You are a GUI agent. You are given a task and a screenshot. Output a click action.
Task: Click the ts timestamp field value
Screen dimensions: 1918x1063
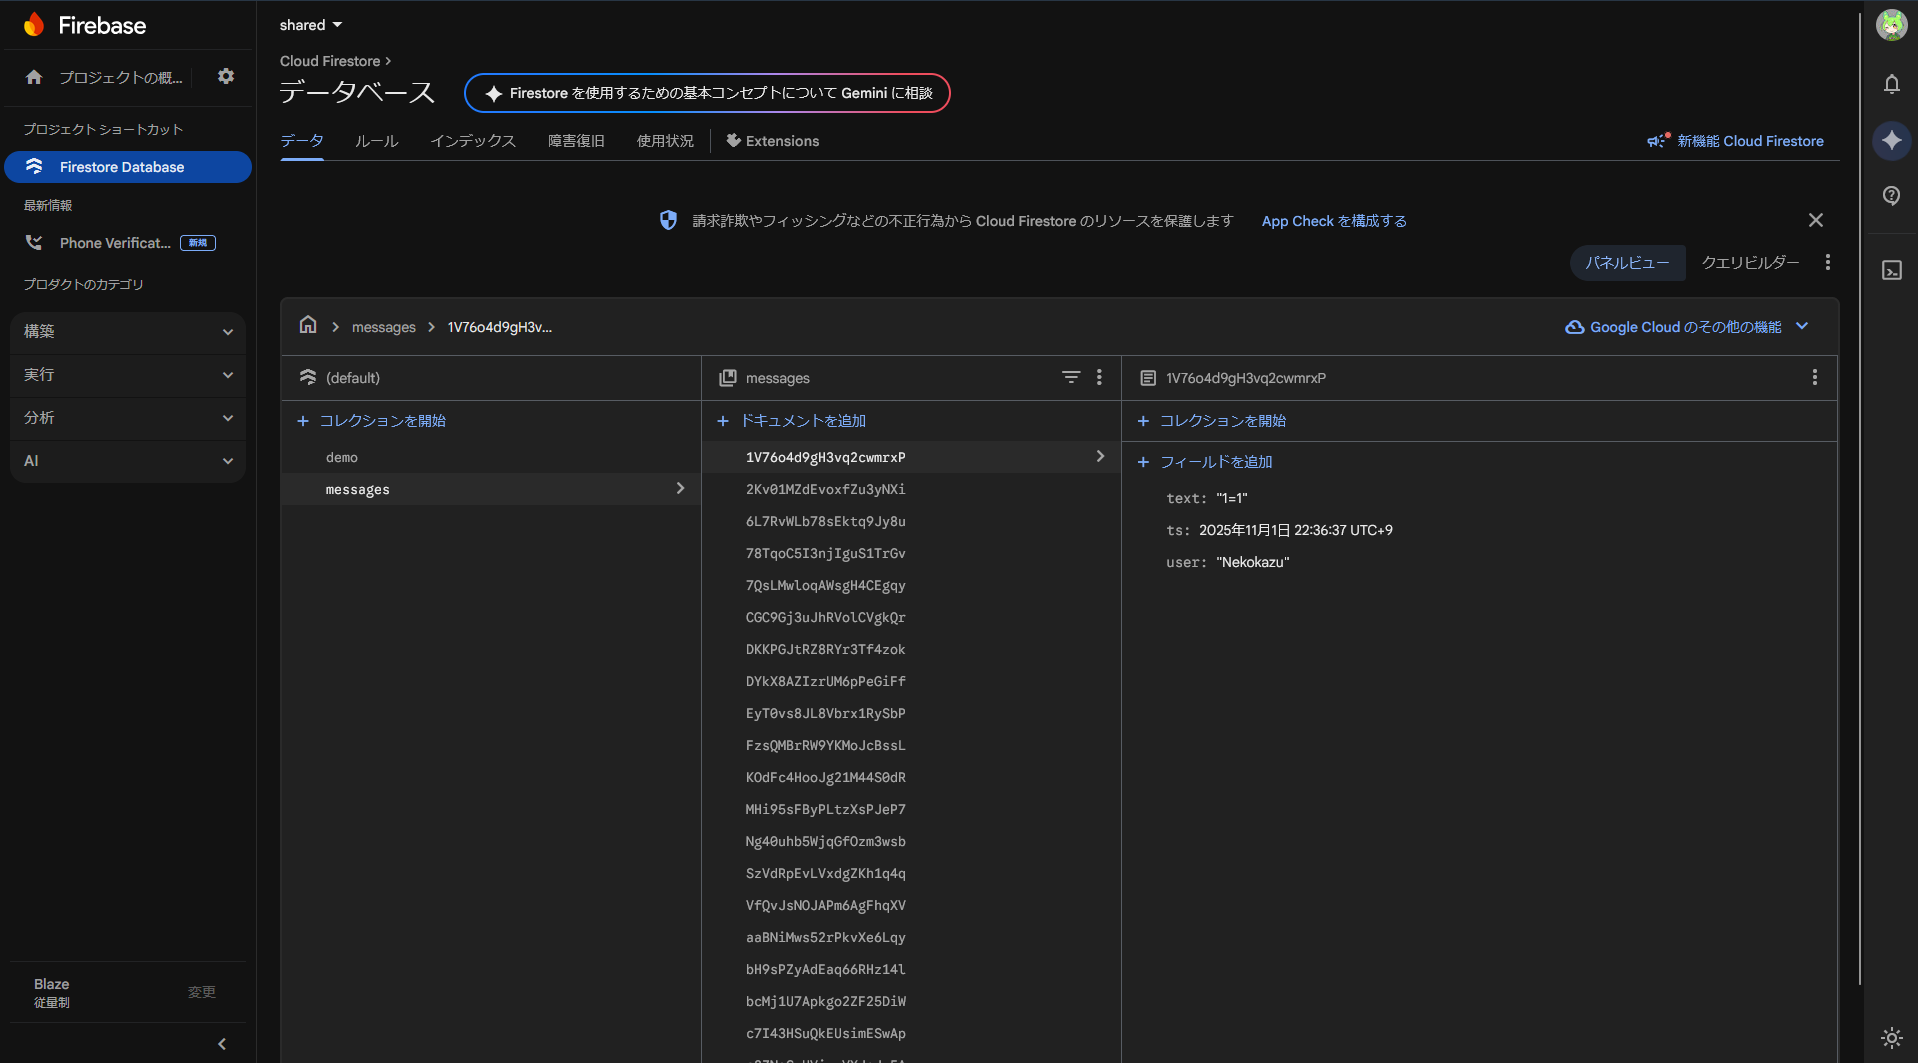1296,530
